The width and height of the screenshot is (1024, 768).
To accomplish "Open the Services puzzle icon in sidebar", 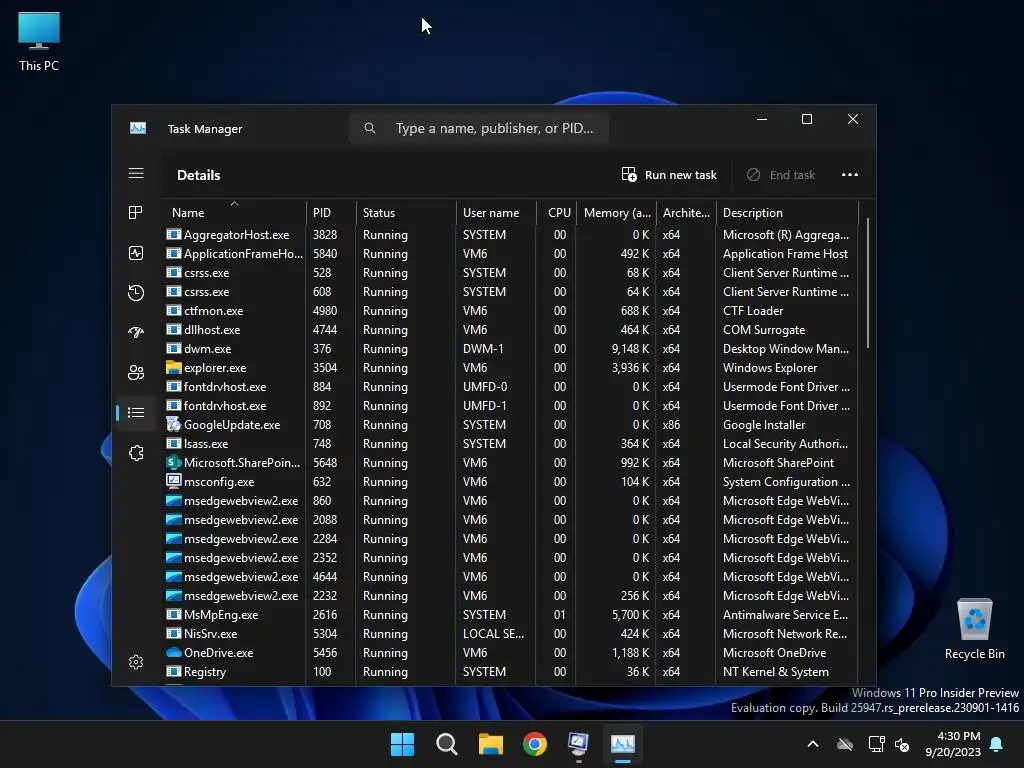I will coord(136,453).
